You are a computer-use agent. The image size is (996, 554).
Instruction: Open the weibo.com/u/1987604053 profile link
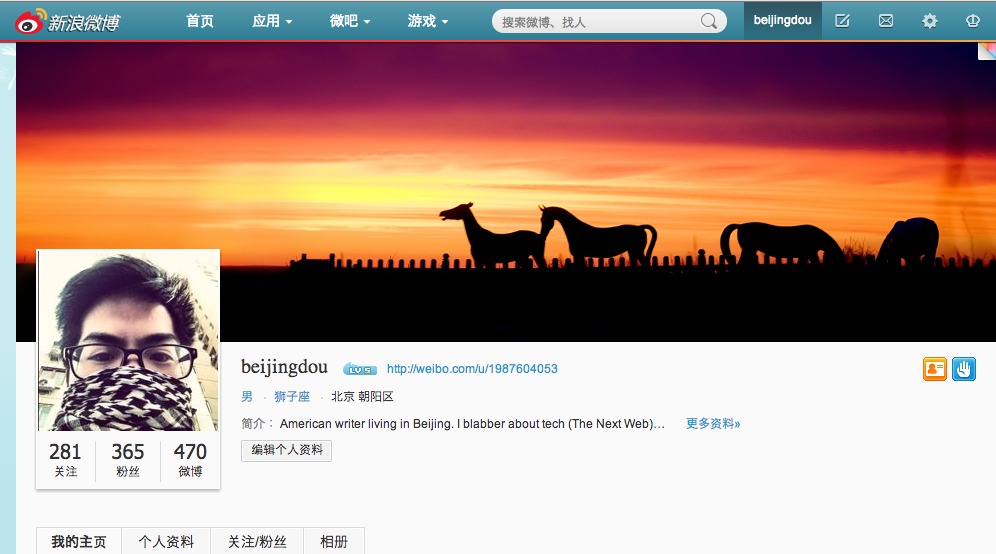coord(472,368)
